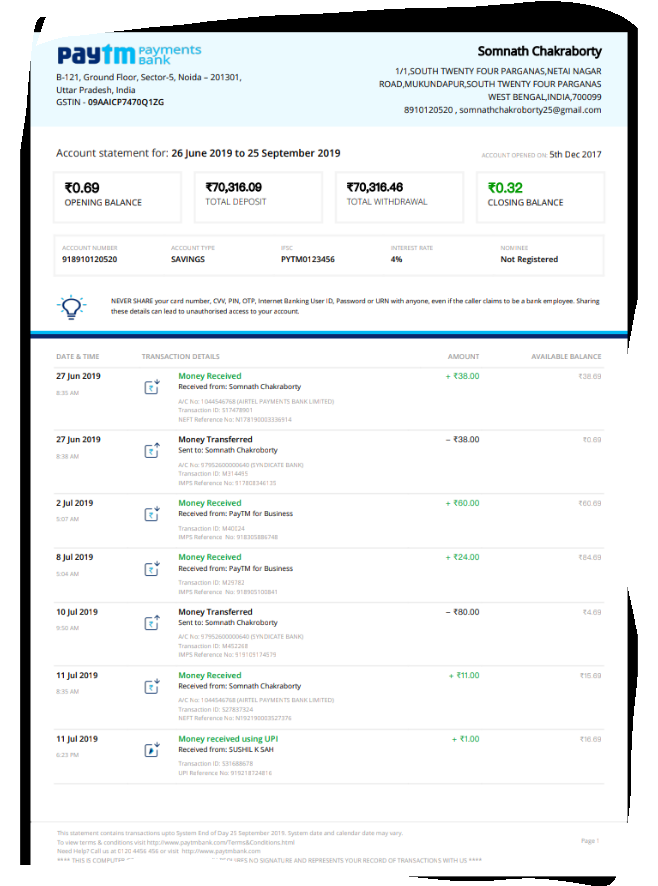658x886 pixels.
Task: Select GSTIN 09AAICP7470Q1ZG
Action: tap(125, 102)
